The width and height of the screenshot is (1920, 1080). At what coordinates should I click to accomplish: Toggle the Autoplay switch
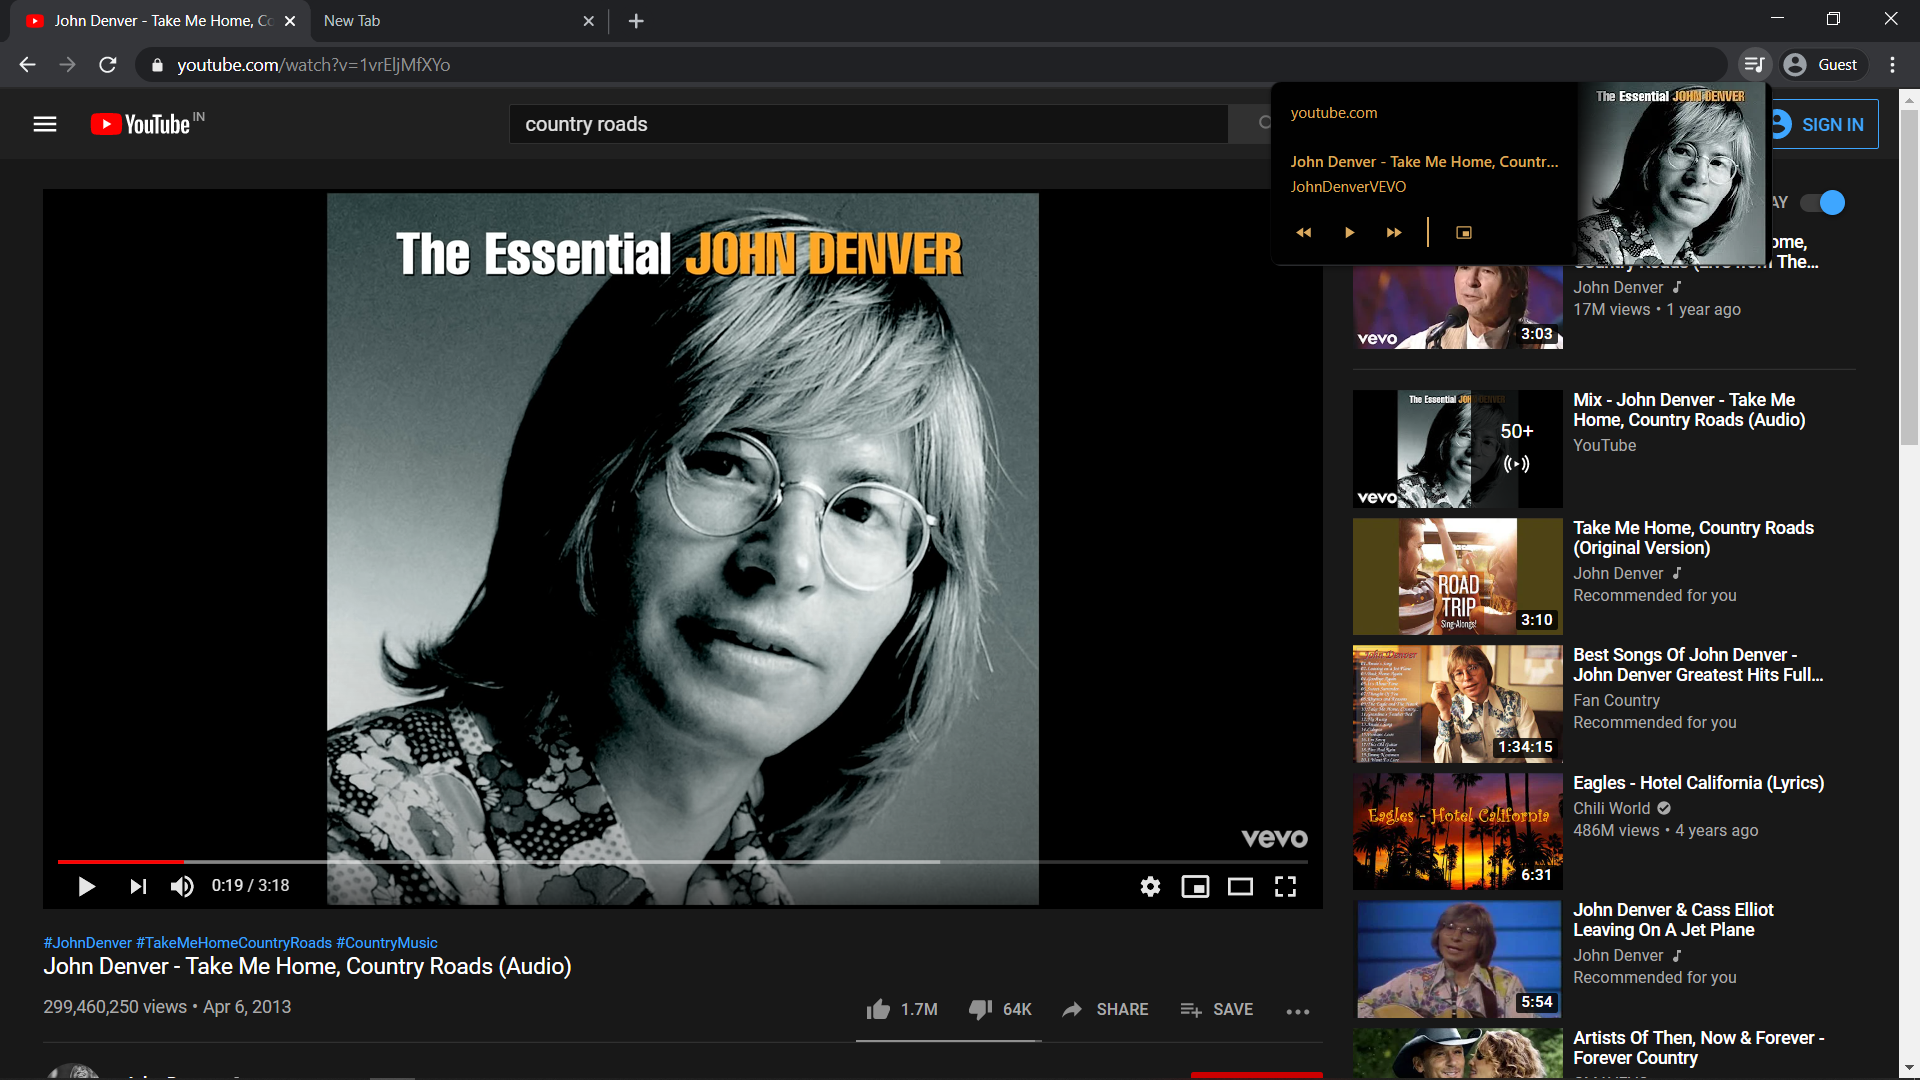click(1822, 203)
